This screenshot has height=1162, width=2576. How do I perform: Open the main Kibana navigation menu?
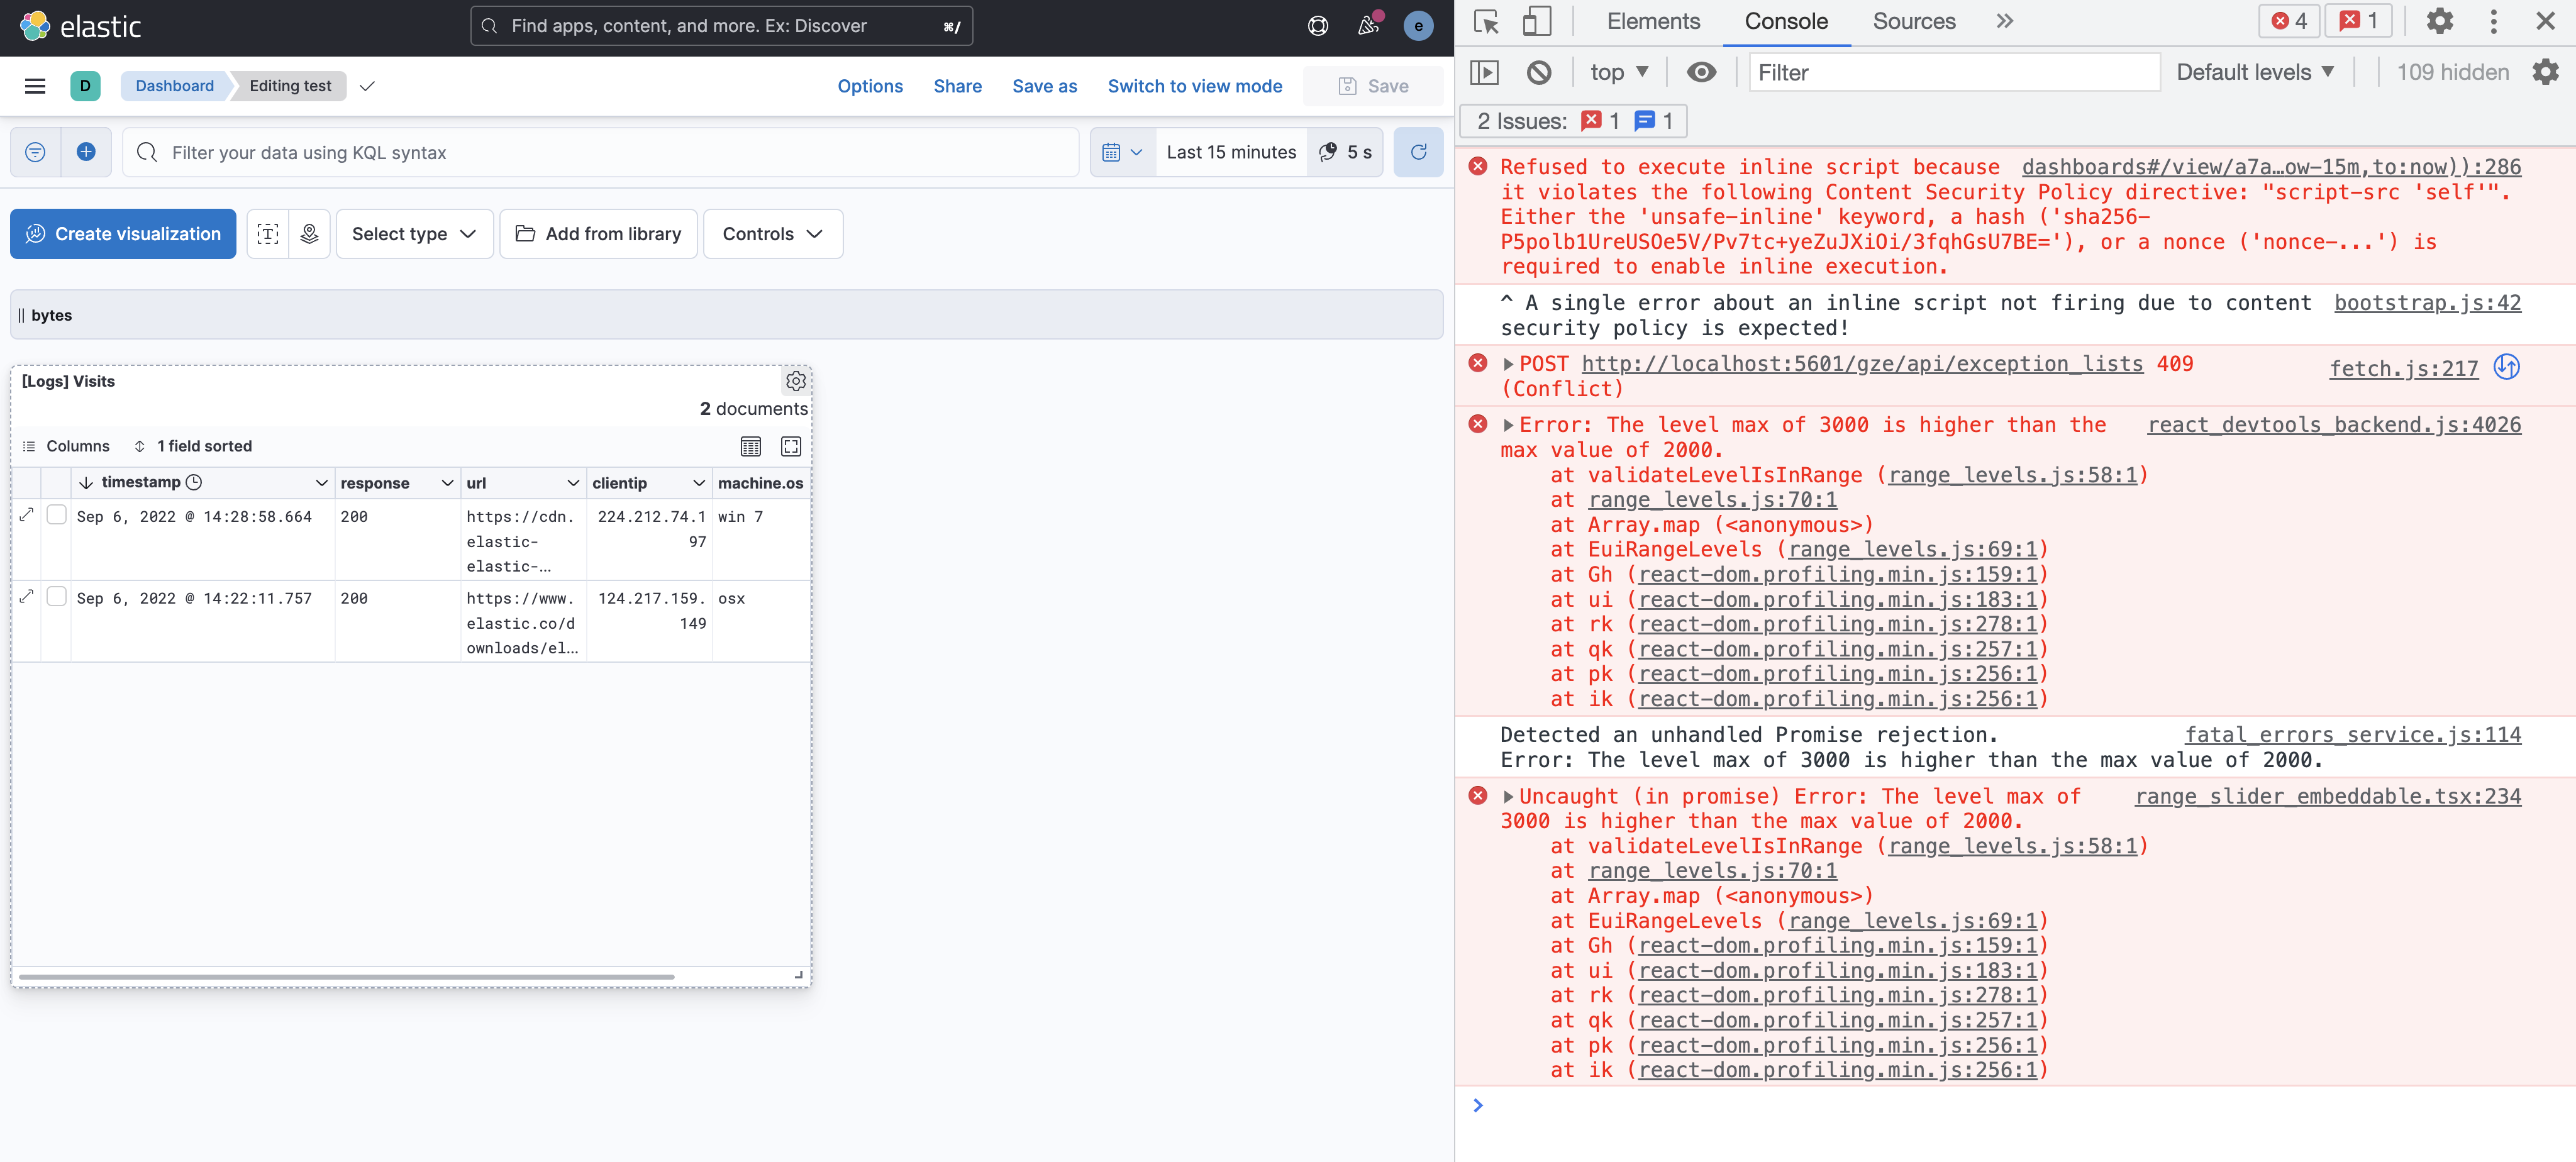pyautogui.click(x=35, y=85)
